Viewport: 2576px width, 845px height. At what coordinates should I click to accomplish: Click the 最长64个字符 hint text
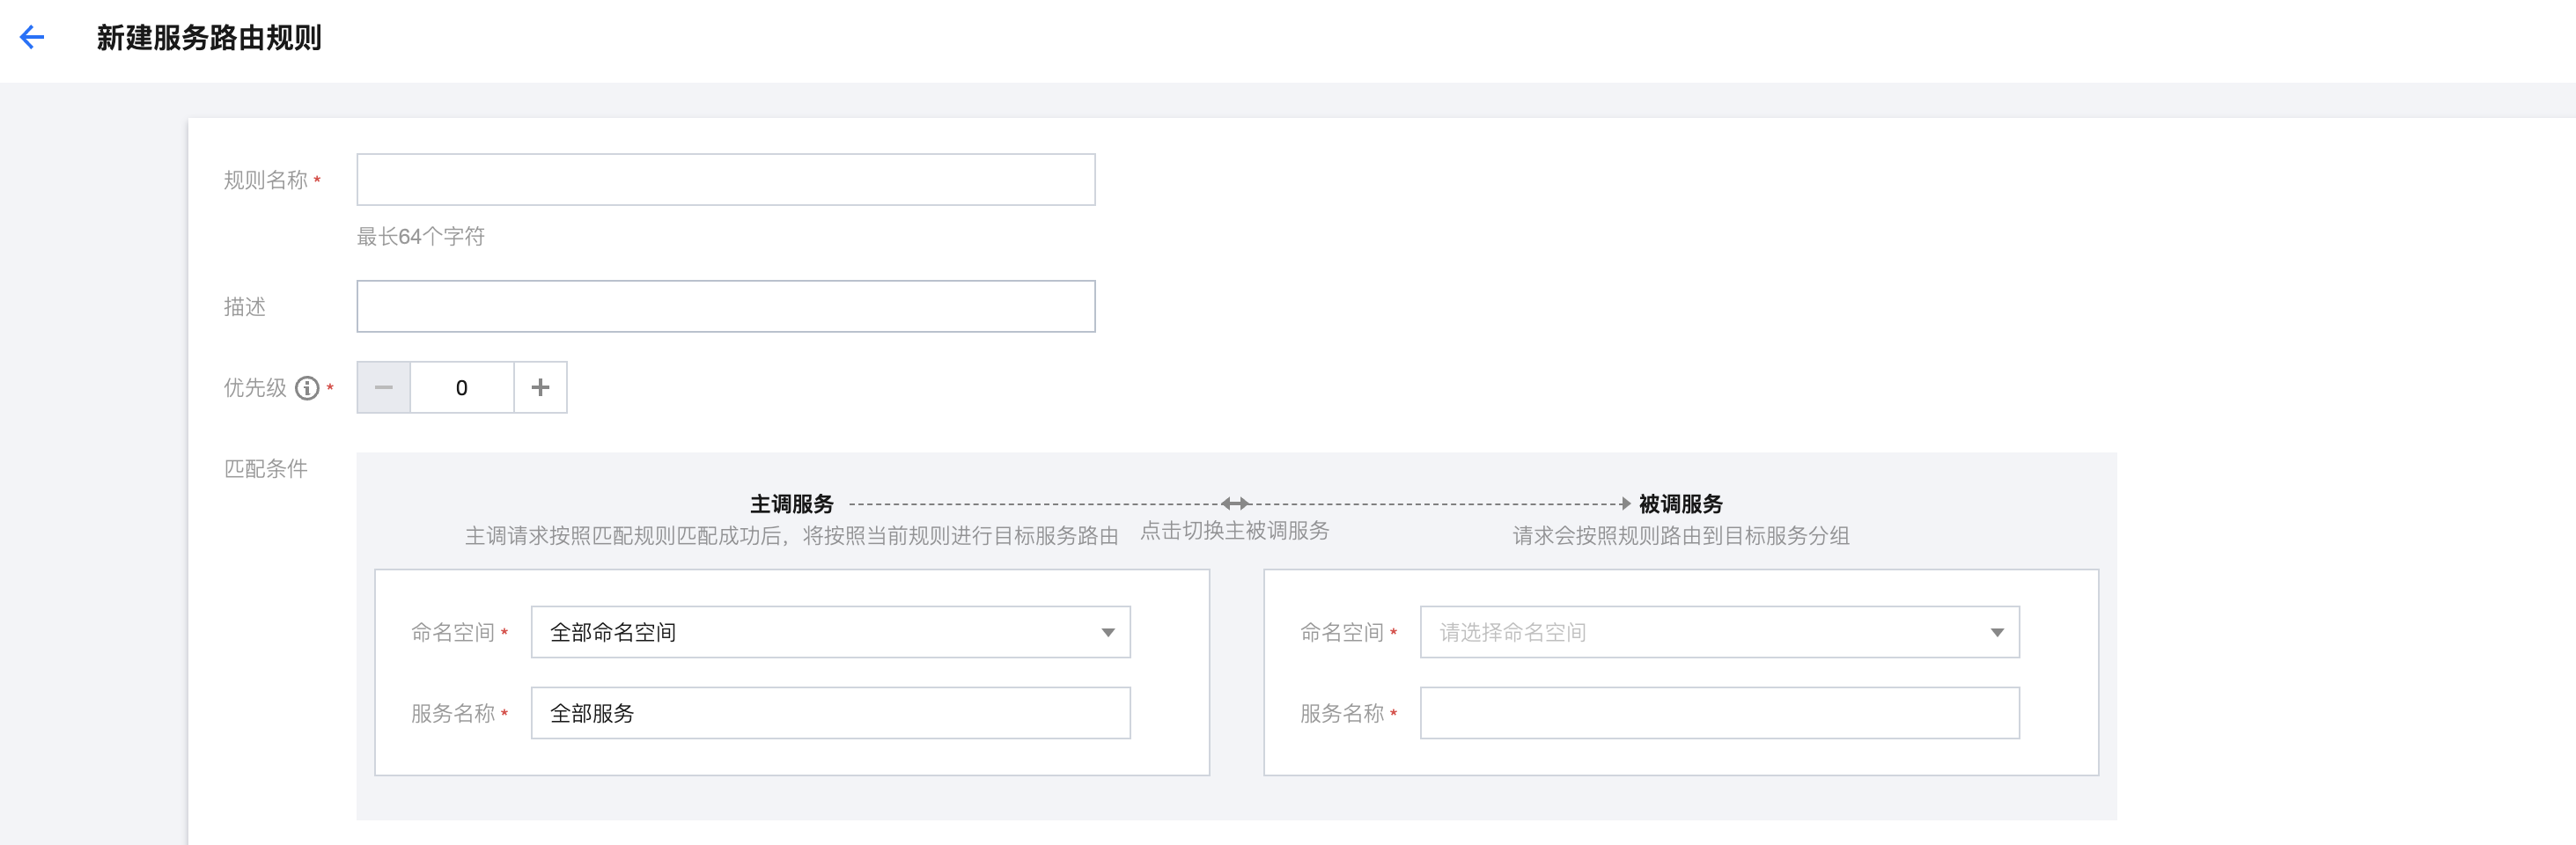tap(420, 237)
